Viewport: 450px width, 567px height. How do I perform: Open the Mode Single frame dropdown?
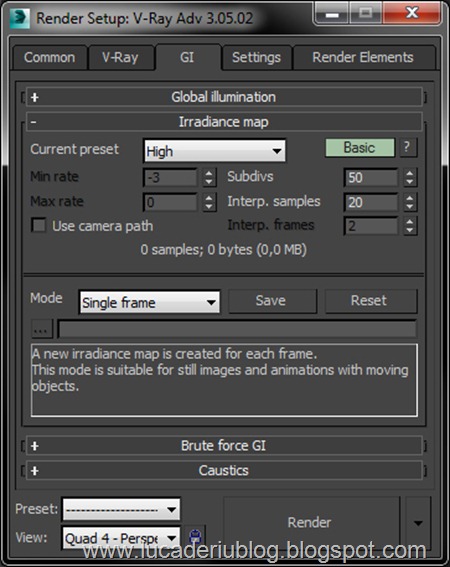click(x=149, y=302)
